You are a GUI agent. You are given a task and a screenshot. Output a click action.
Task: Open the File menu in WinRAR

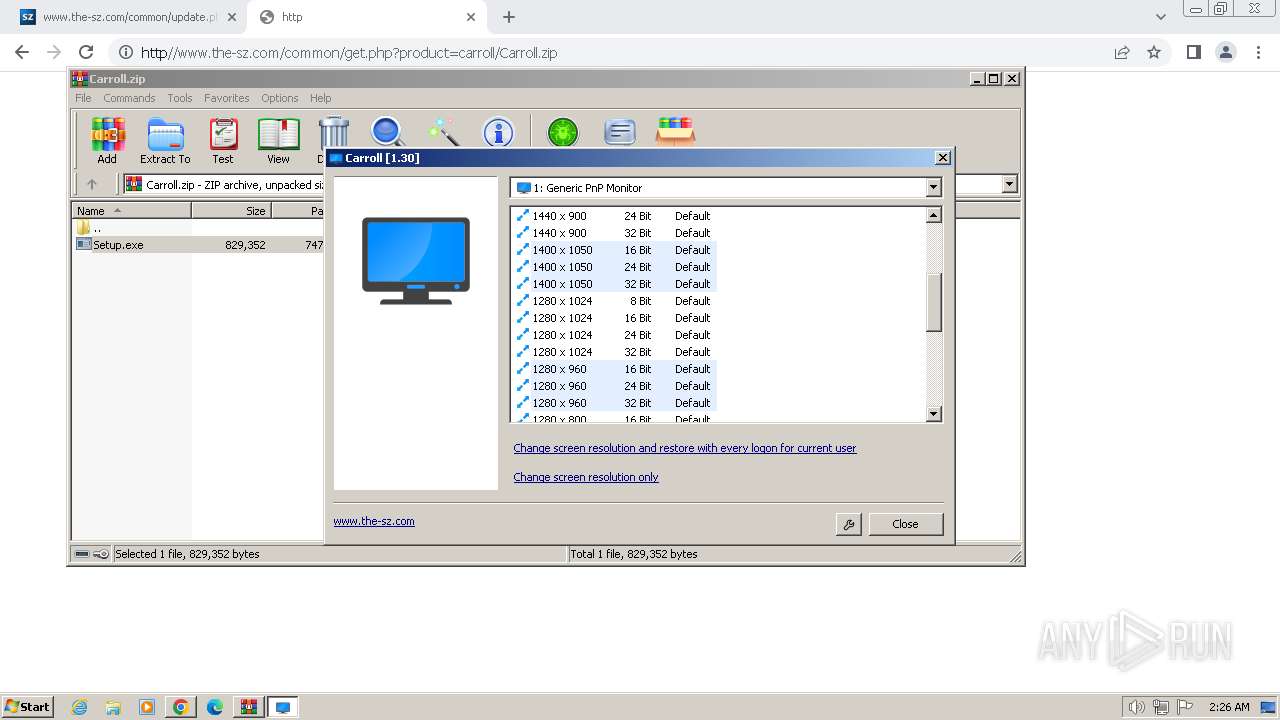click(x=83, y=98)
